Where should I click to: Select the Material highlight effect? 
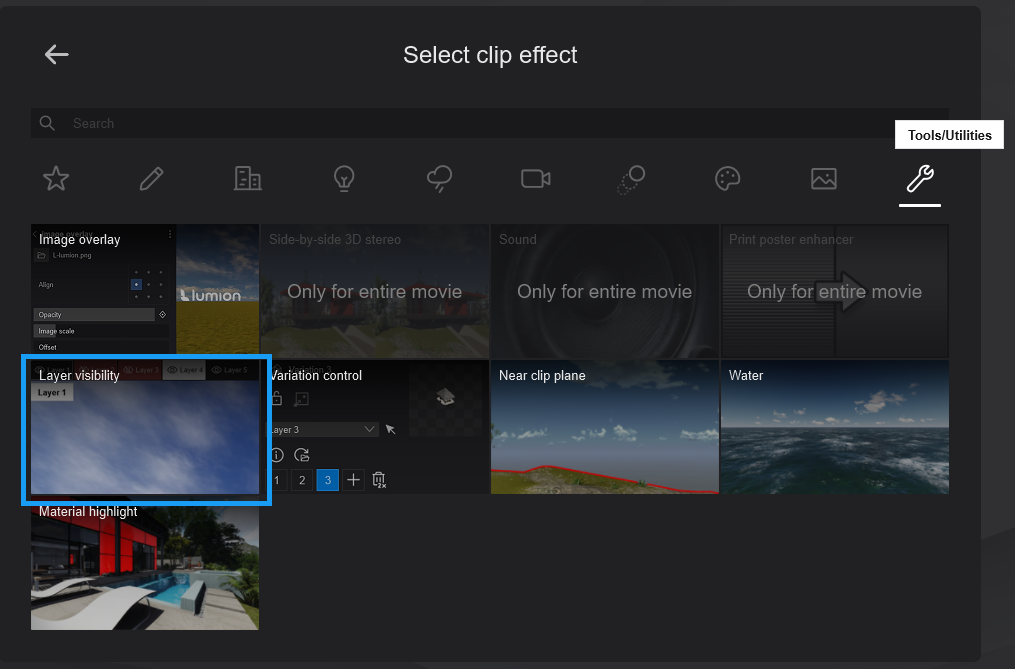pos(145,565)
